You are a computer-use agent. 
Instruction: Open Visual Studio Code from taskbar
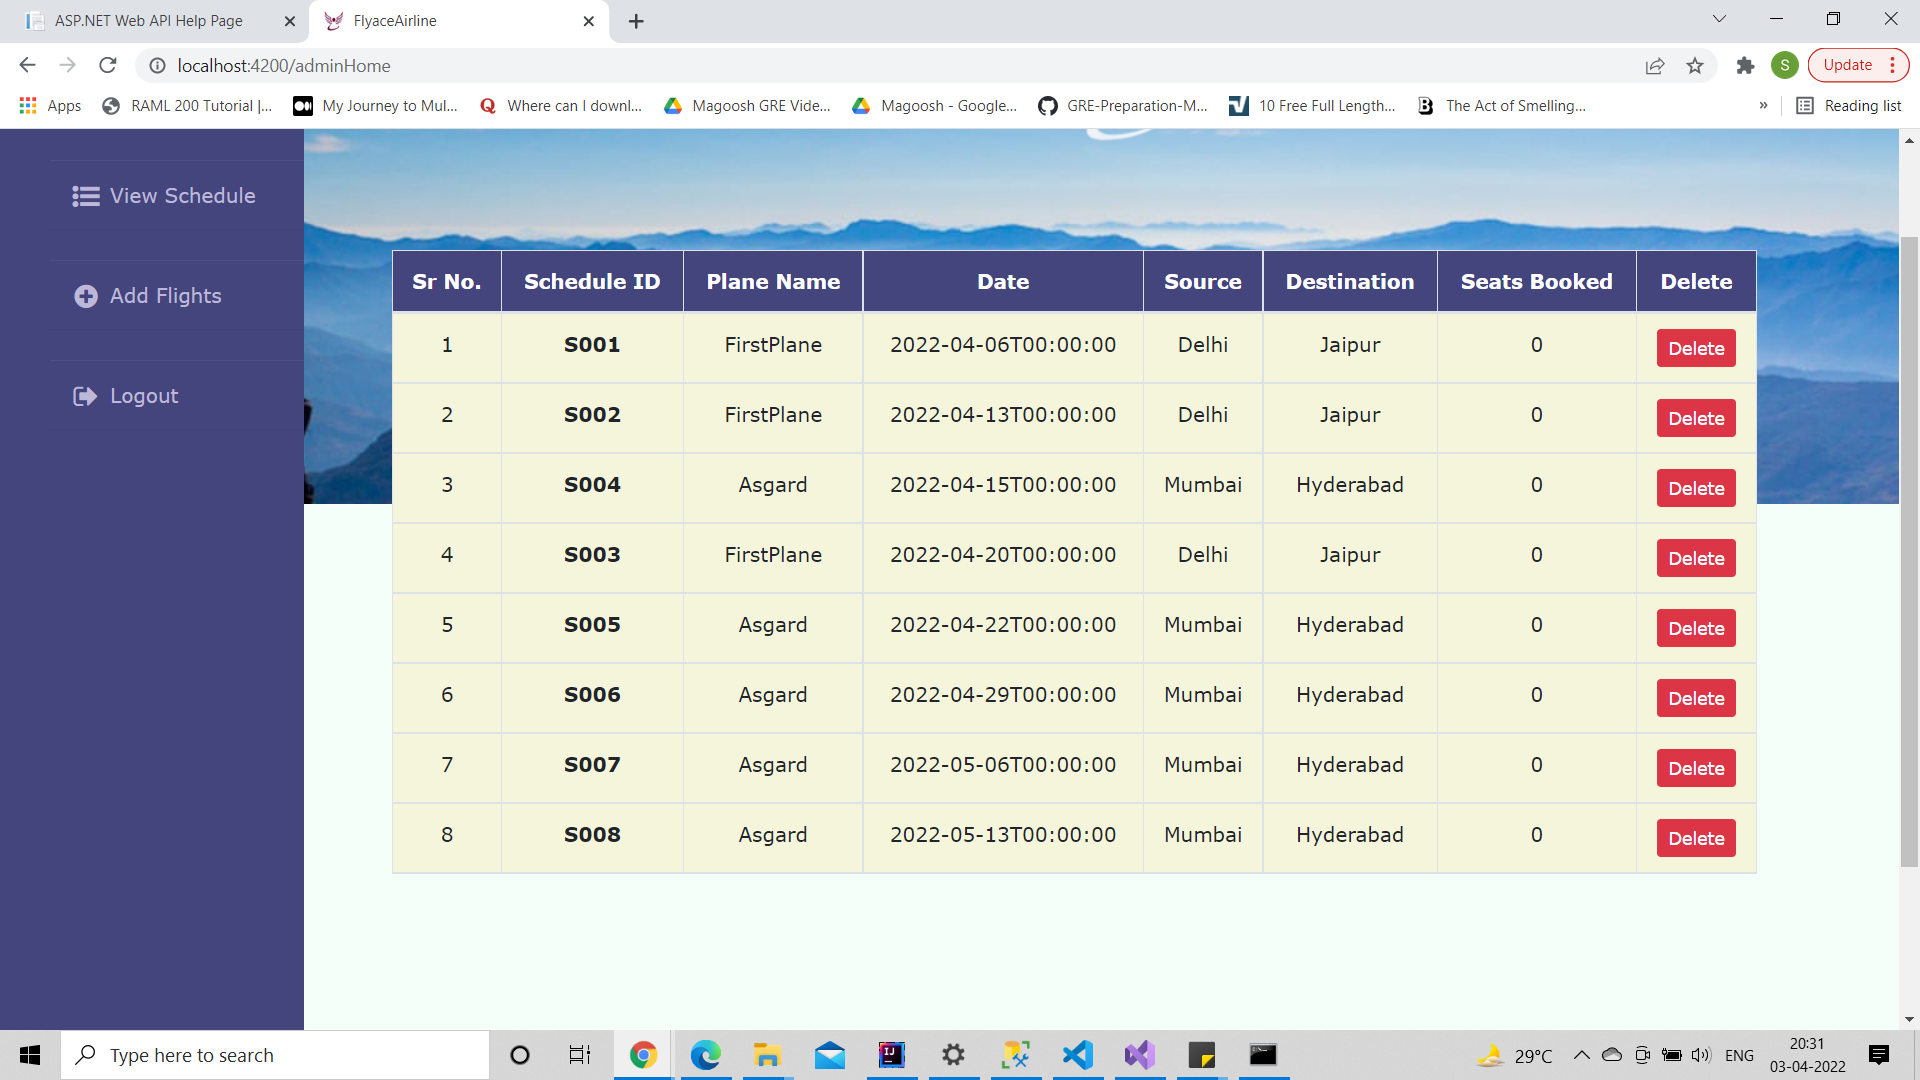1077,1055
